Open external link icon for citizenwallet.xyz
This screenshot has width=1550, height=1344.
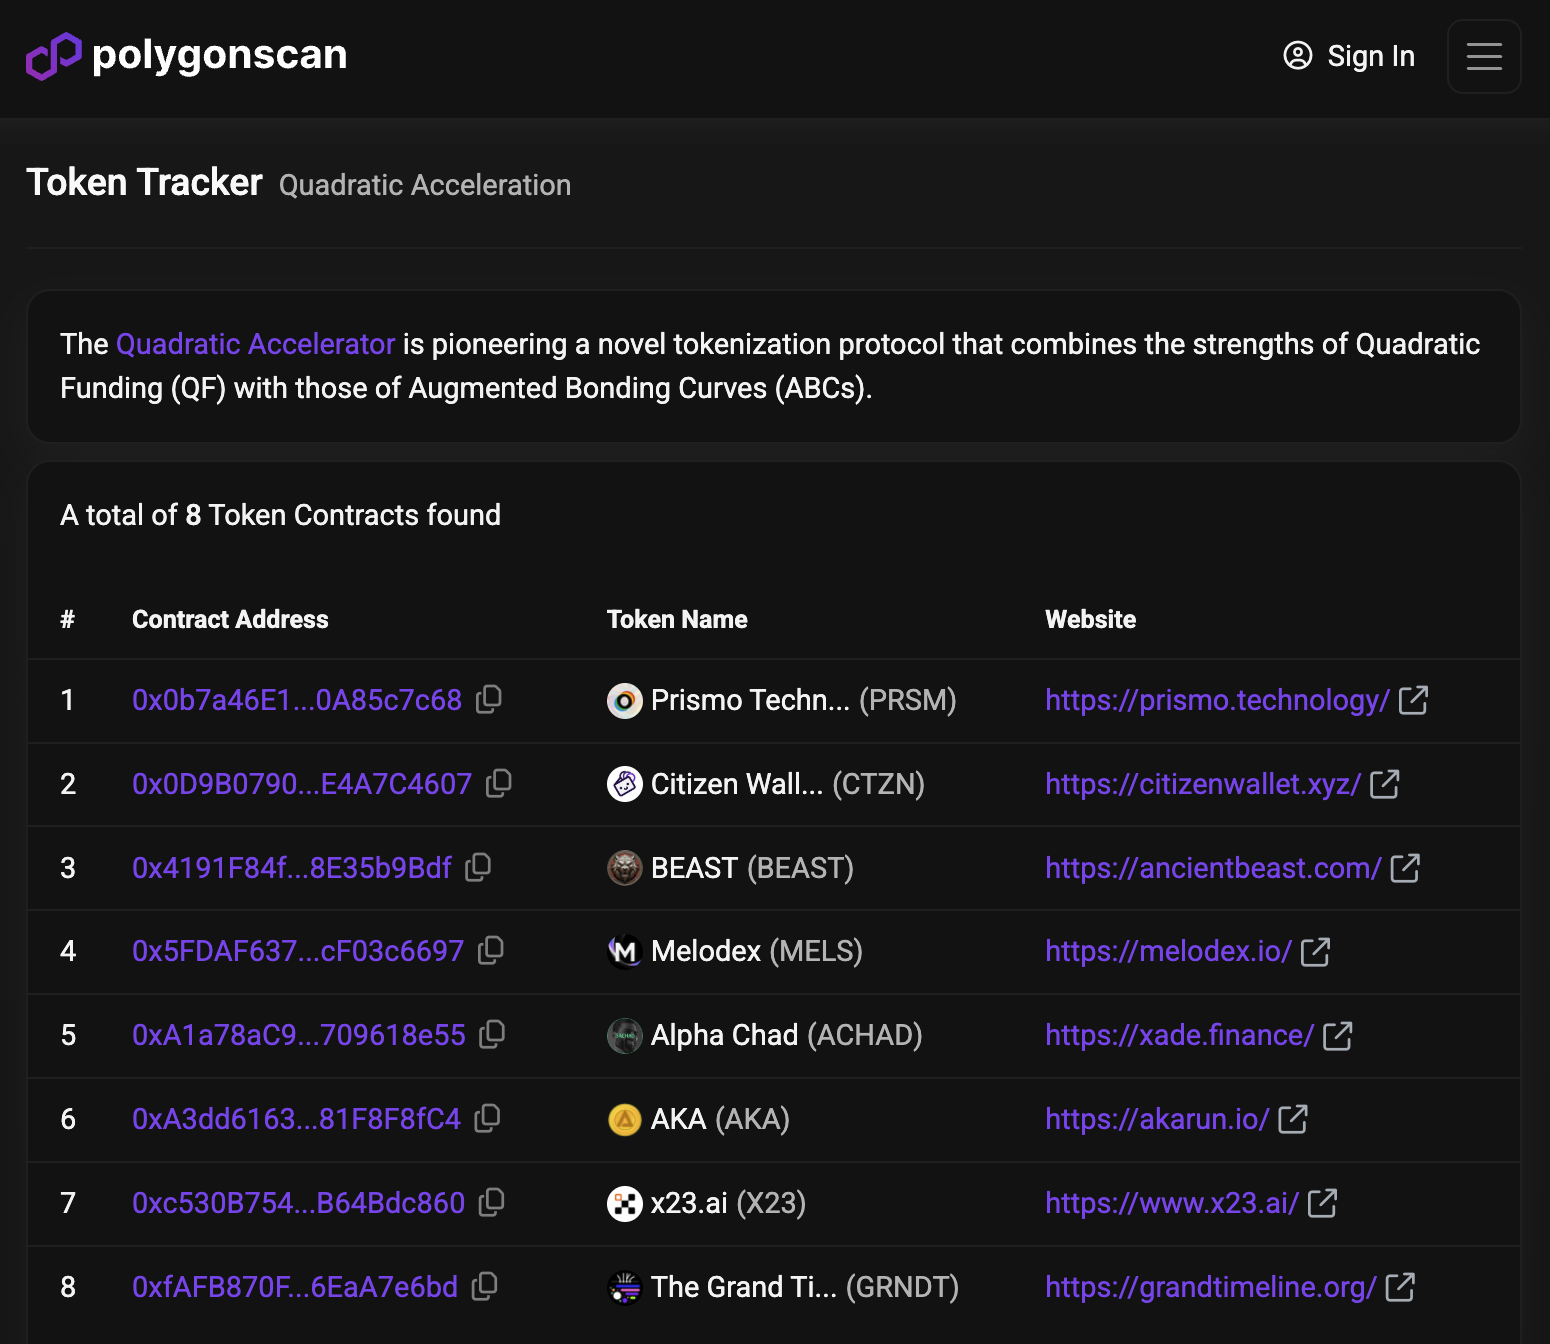point(1384,784)
